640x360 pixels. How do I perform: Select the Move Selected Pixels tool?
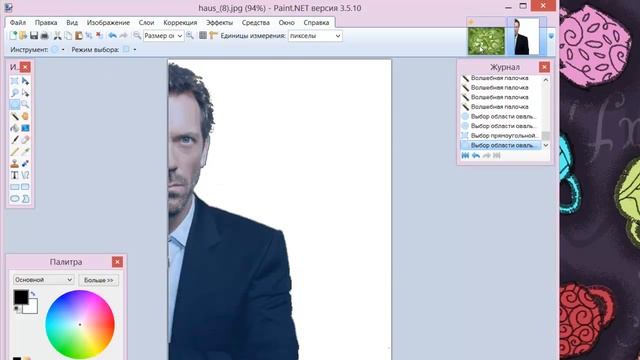pos(25,81)
